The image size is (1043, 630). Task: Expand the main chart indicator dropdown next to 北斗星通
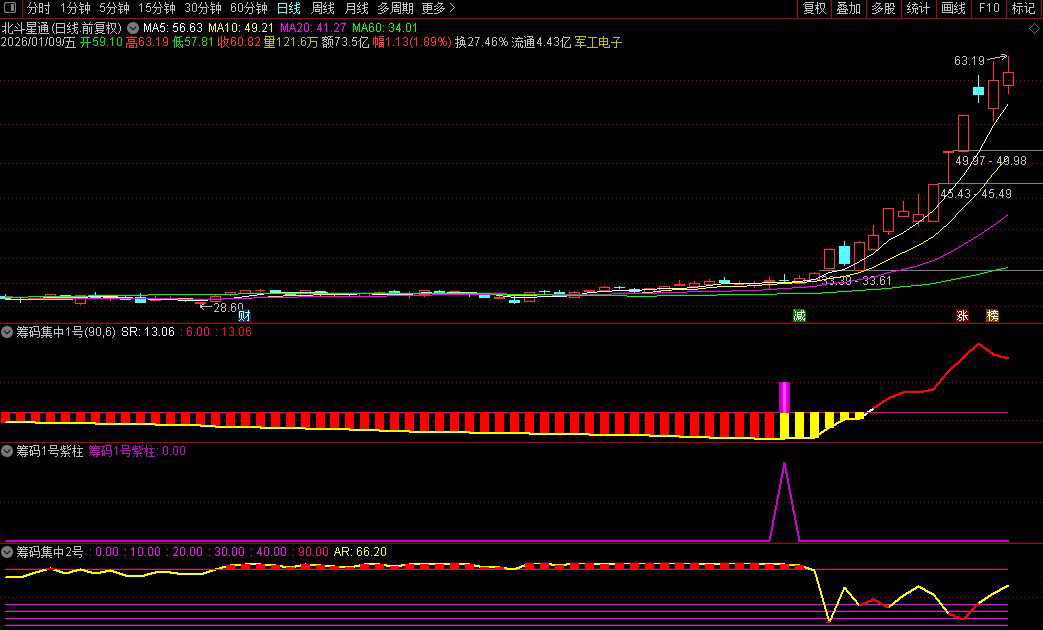coord(133,28)
